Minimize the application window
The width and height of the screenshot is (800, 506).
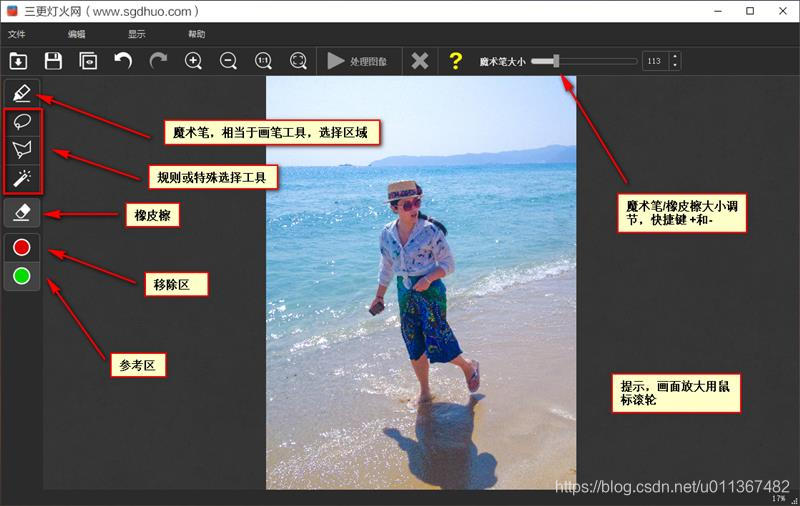pyautogui.click(x=718, y=11)
